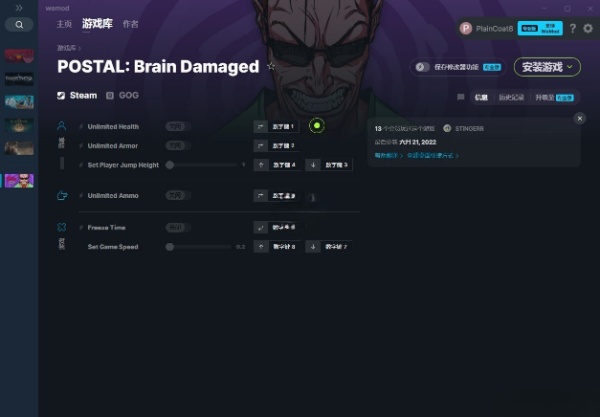Viewport: 600px width, 417px height.
Task: Click lightning icon beside Unlimited Health
Action: click(81, 127)
